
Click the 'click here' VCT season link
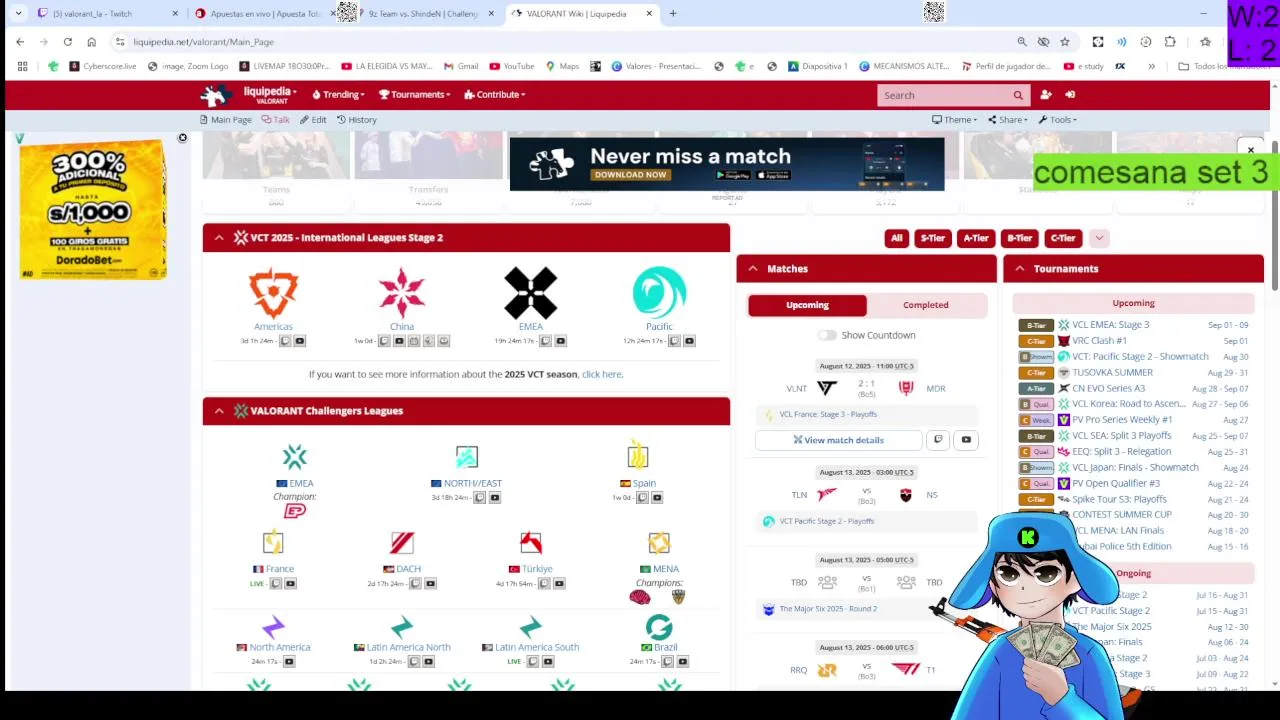tap(602, 374)
